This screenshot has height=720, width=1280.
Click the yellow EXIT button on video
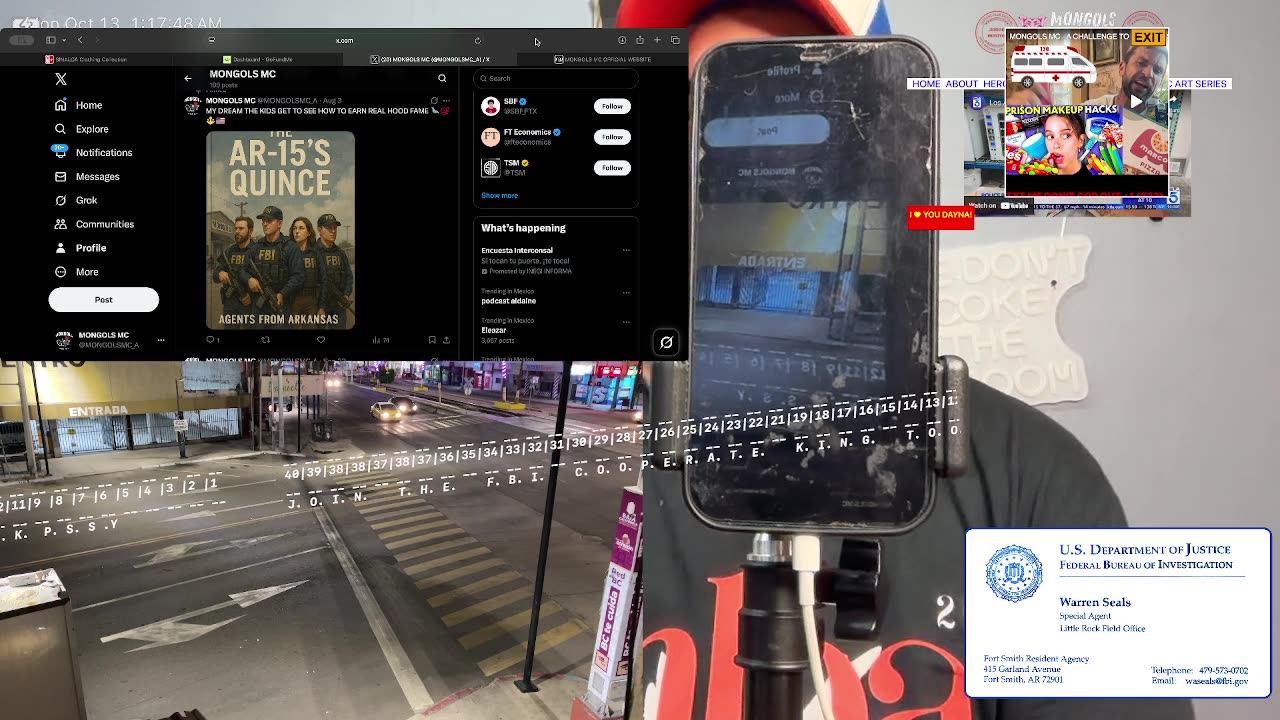pos(1148,38)
